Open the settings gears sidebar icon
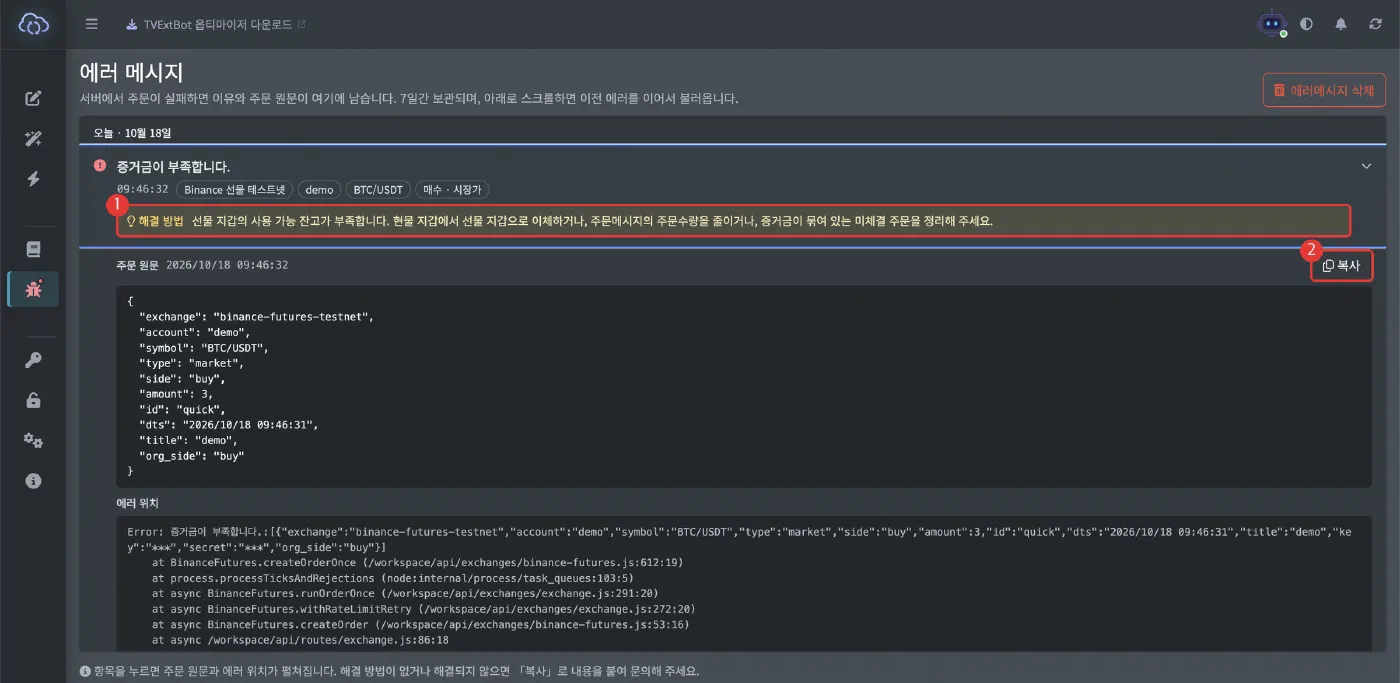Screen dimensions: 1400x683 33,440
